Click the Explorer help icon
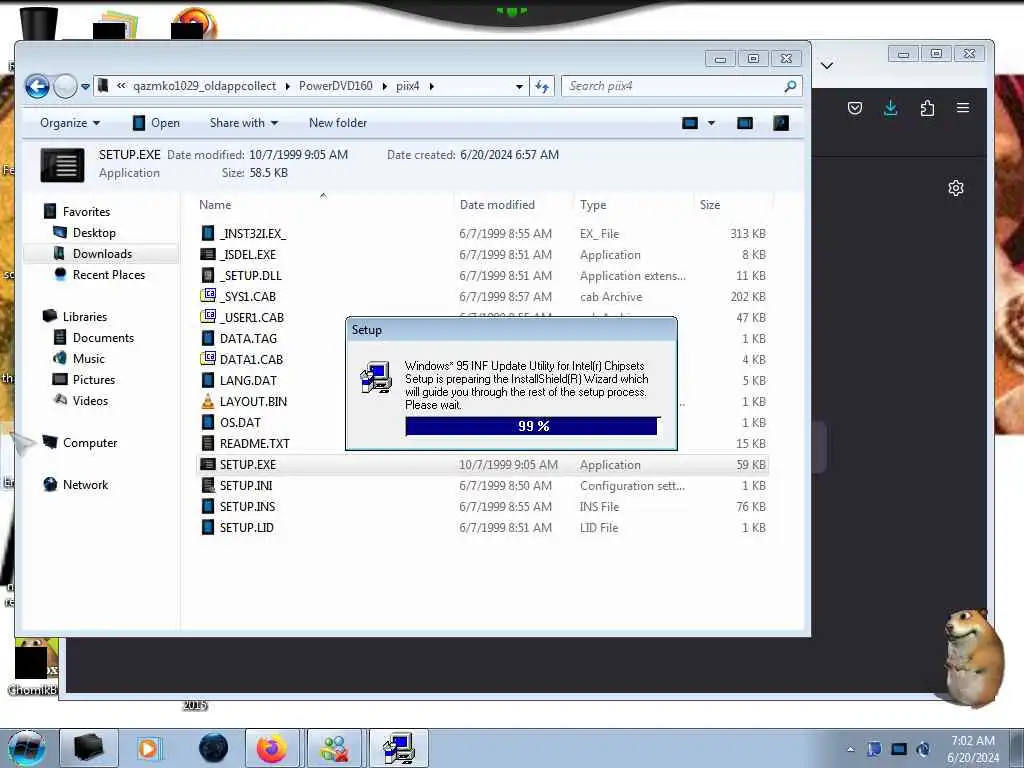Screen dimensions: 1024x768 tap(781, 123)
